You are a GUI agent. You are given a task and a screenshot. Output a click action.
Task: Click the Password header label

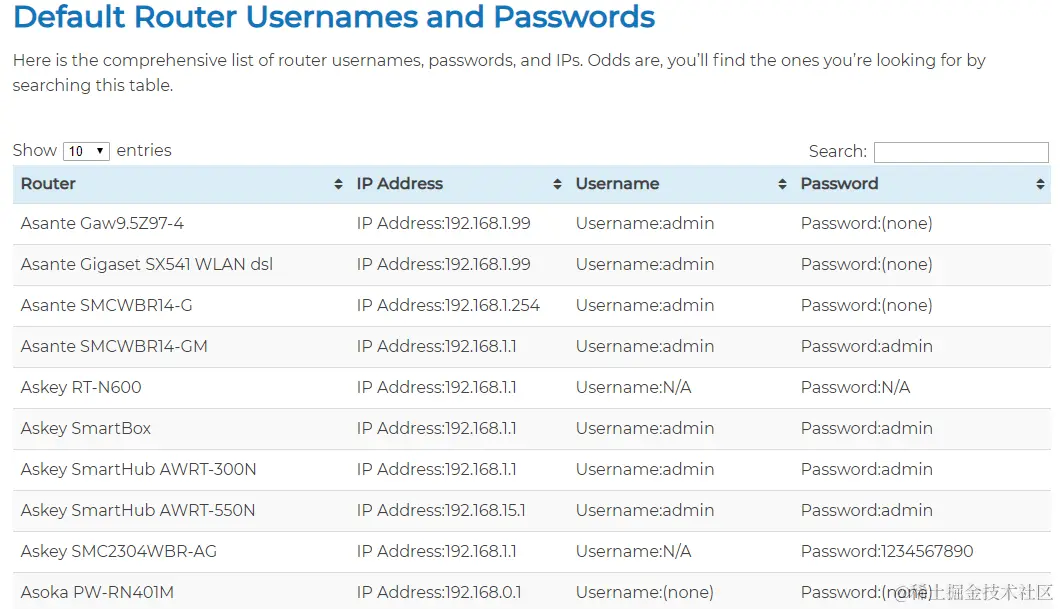coord(839,184)
